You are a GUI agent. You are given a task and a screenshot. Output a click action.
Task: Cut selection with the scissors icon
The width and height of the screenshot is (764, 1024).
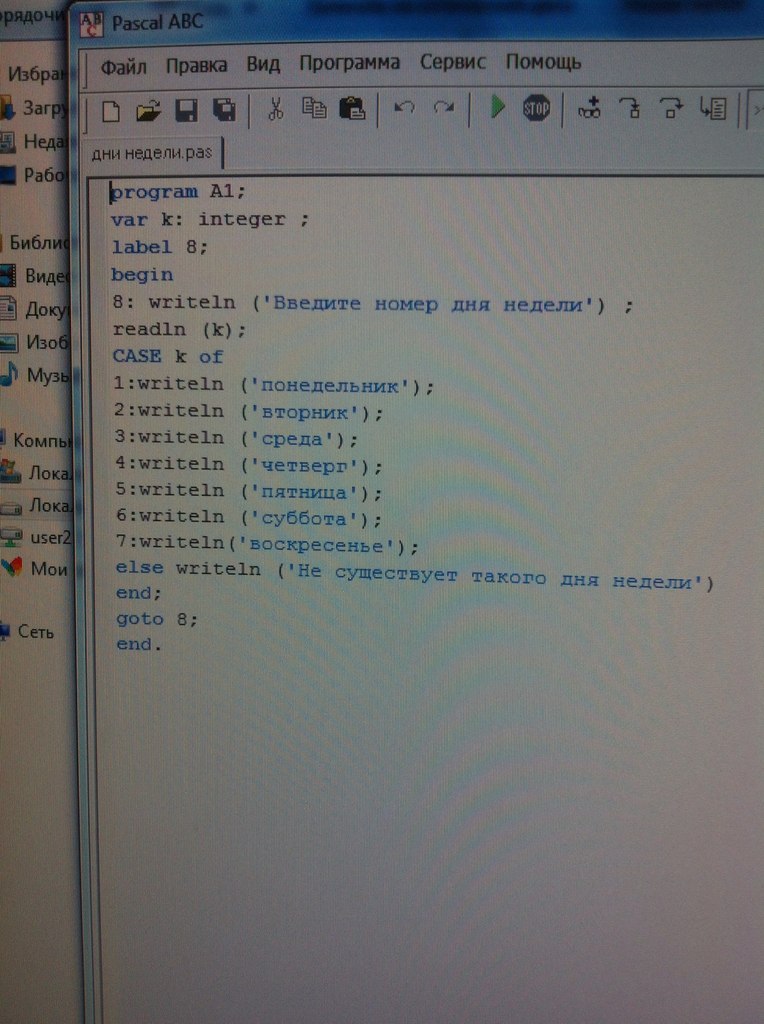(276, 109)
